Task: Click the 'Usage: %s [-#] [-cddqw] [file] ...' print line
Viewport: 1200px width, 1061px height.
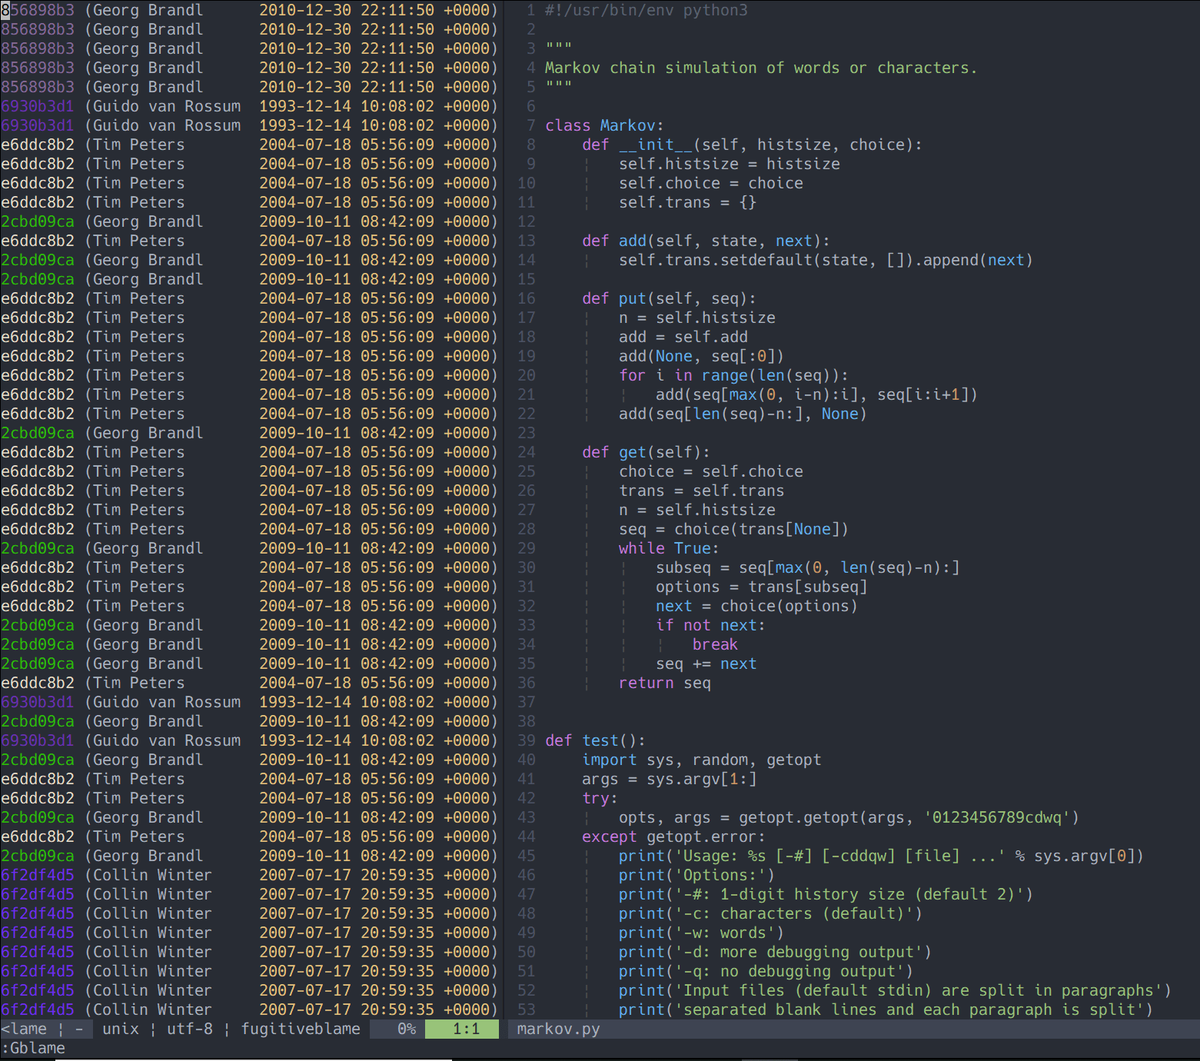Action: pyautogui.click(x=881, y=856)
